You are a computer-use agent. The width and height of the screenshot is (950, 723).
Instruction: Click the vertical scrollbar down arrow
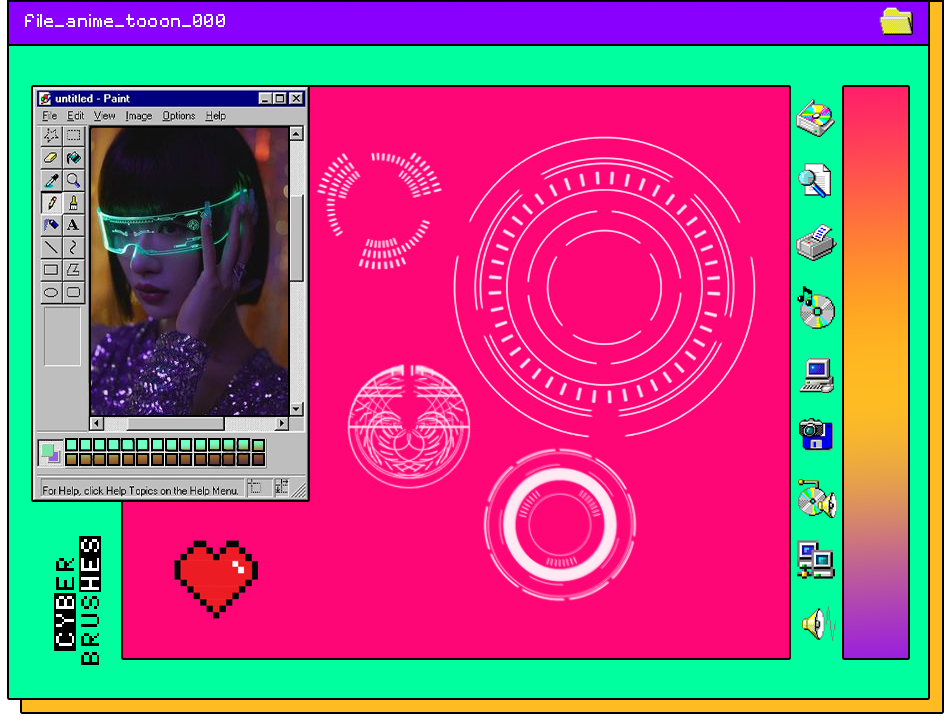[296, 408]
